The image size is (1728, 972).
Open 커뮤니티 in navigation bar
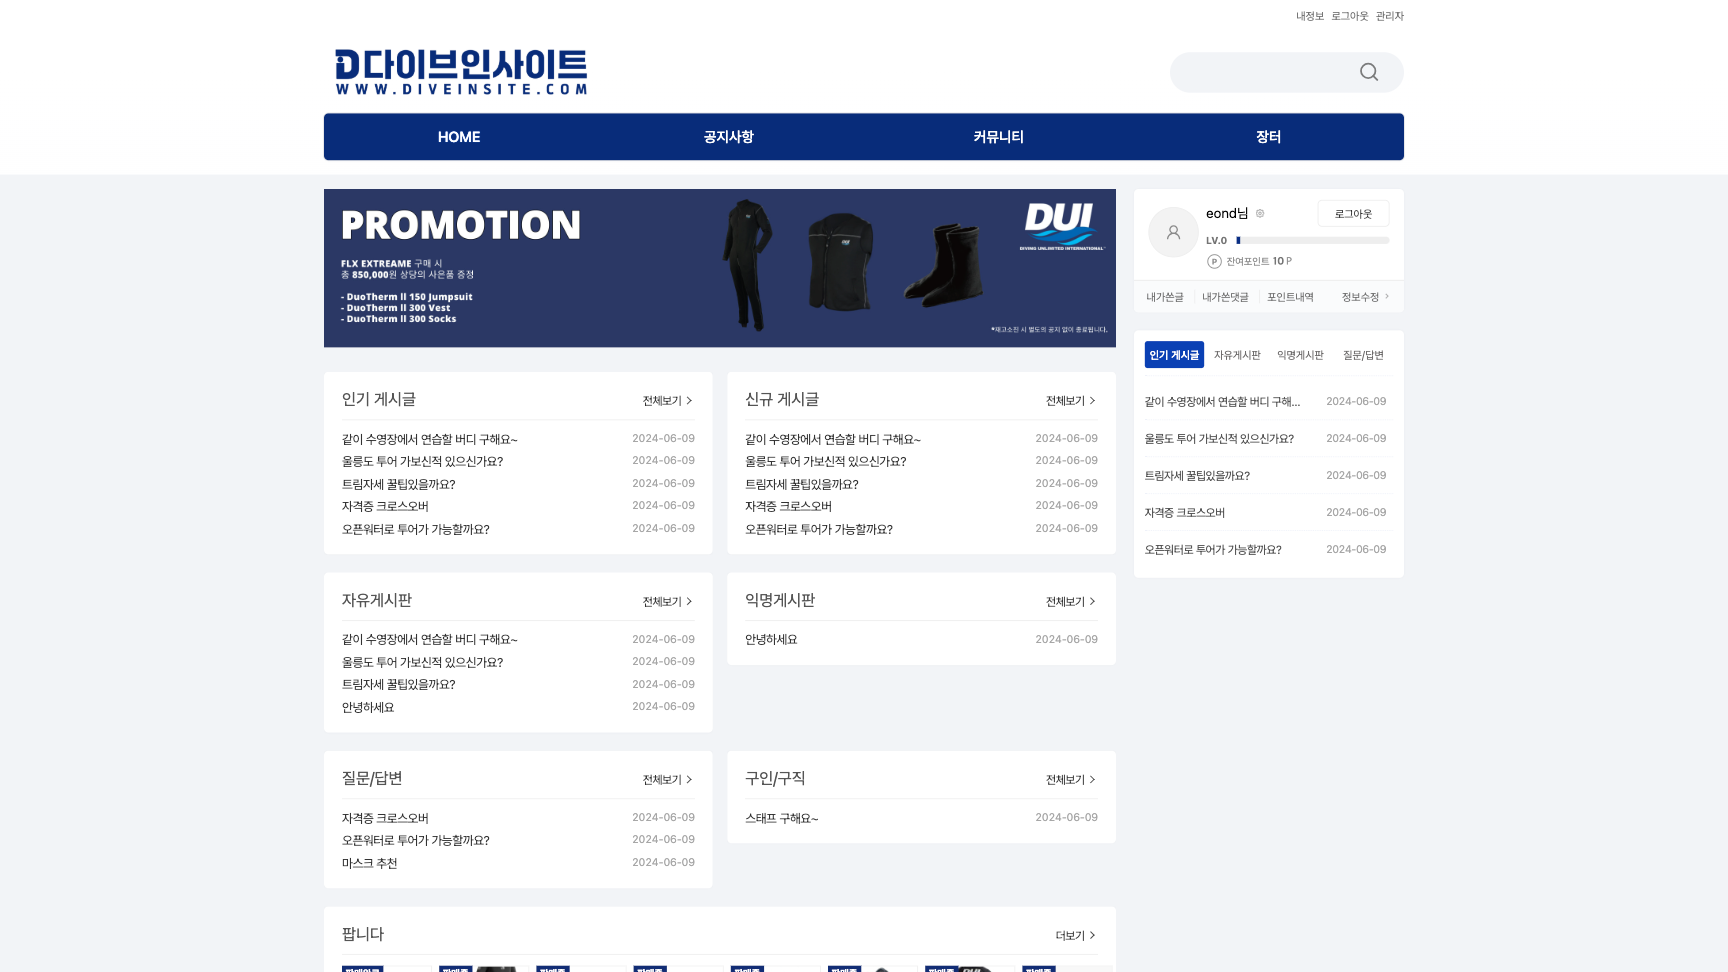point(998,137)
